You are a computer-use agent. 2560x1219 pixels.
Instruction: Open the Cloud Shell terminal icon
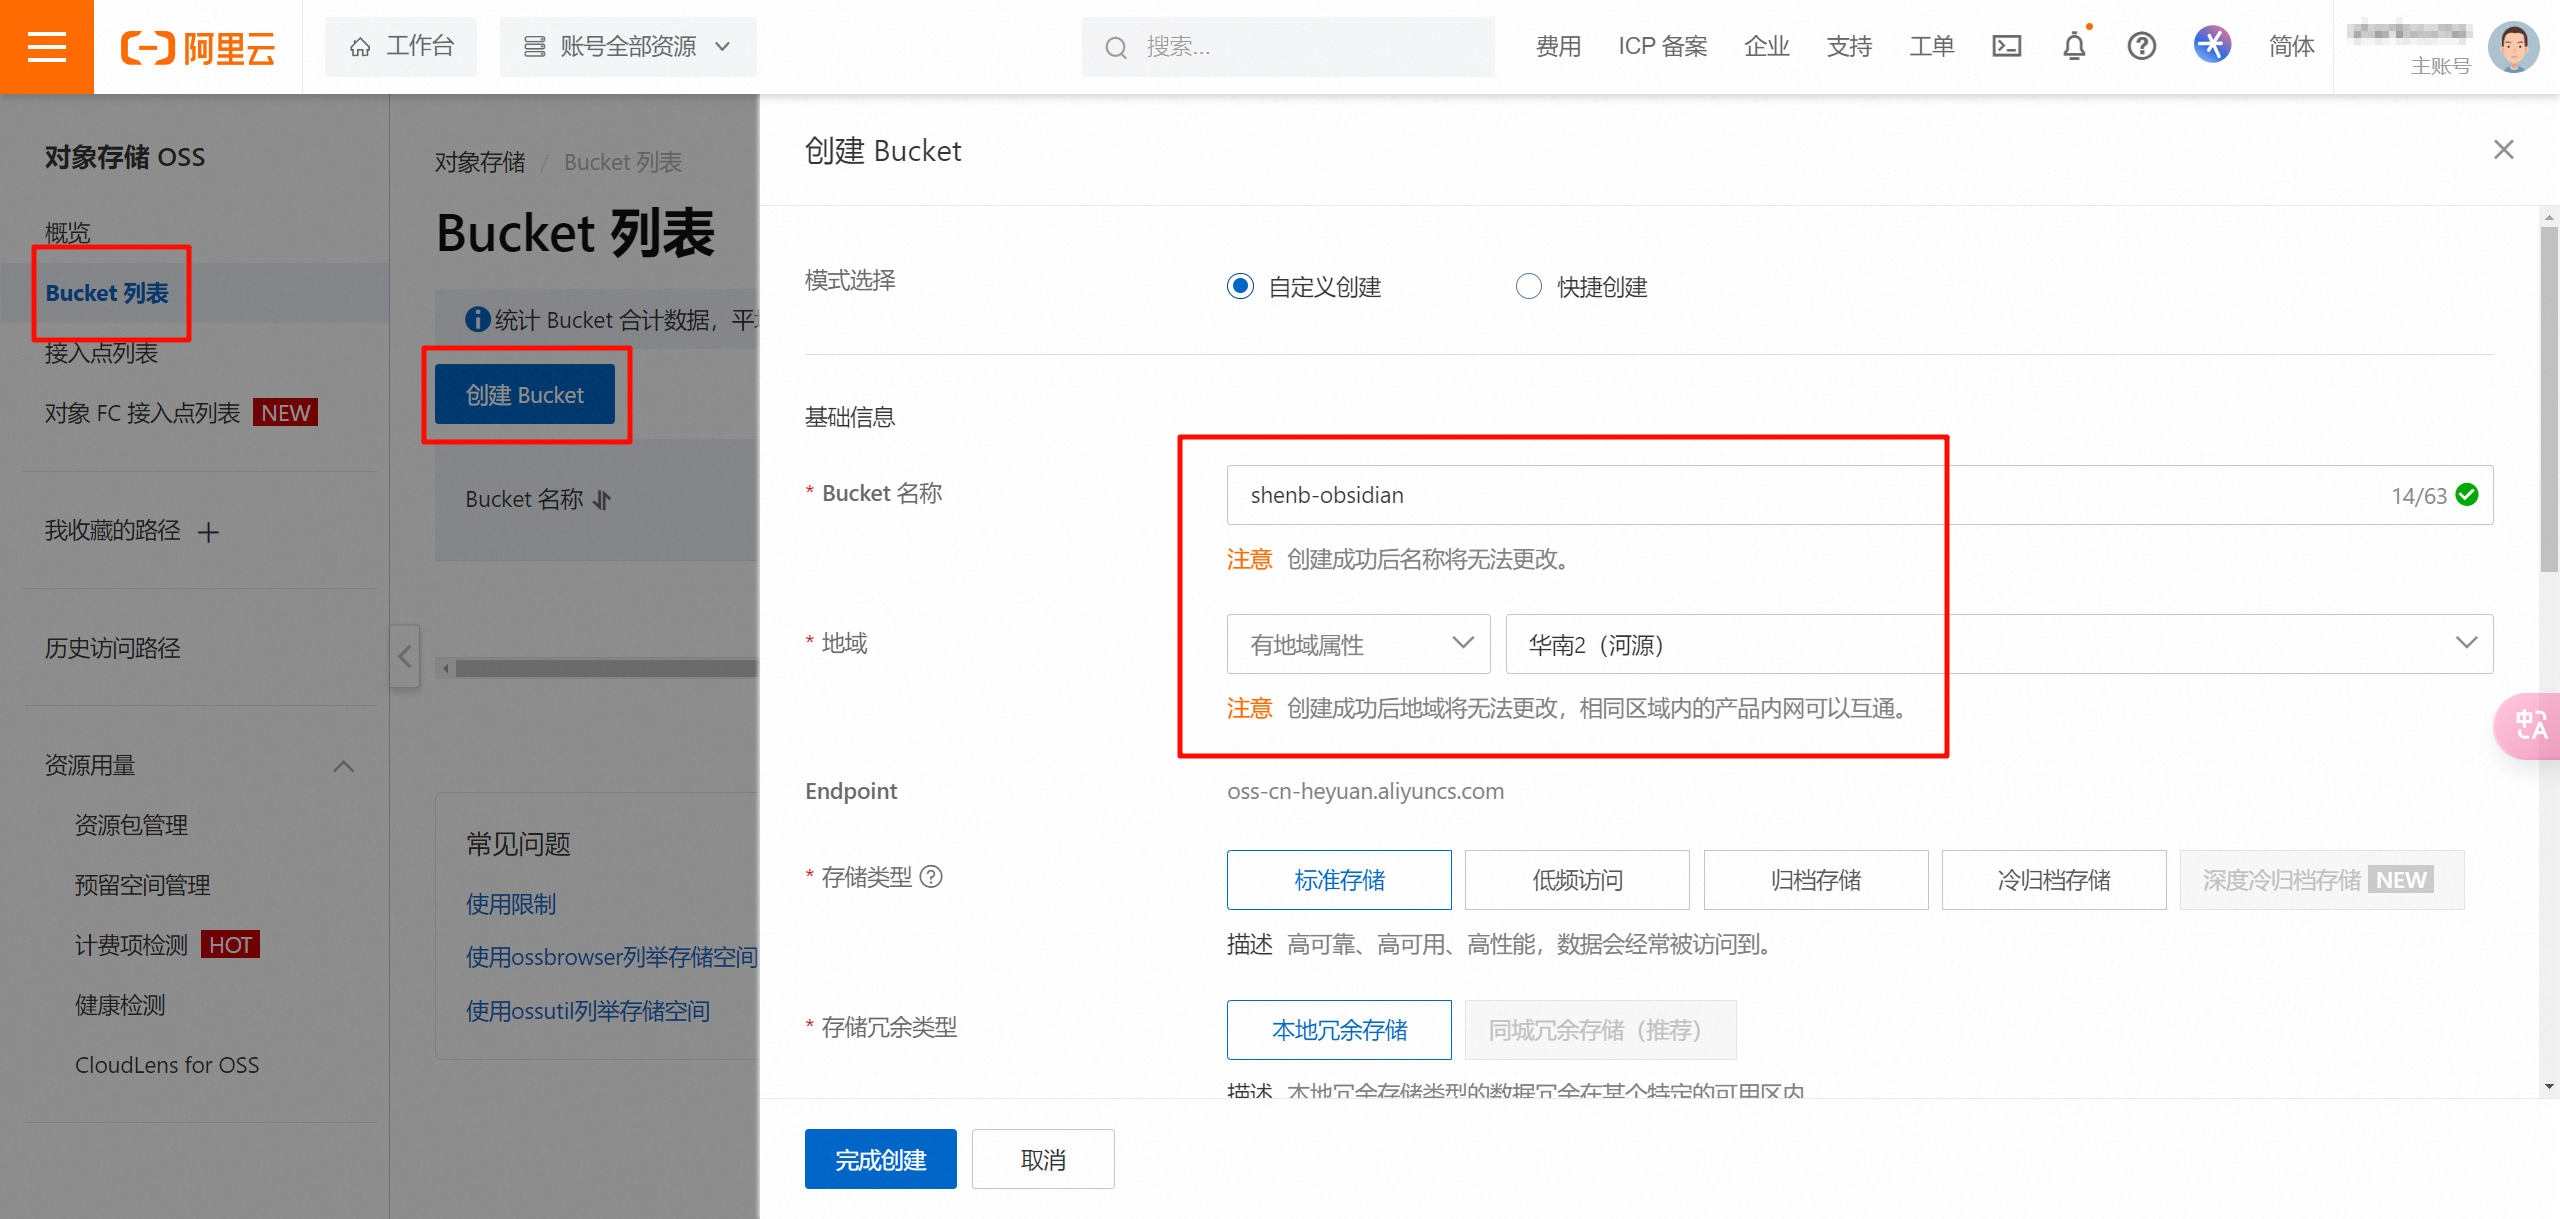tap(2006, 46)
